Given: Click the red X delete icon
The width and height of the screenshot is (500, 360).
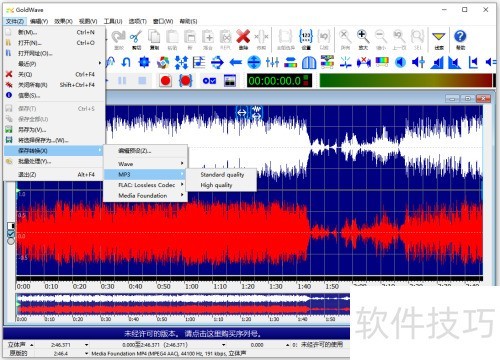Looking at the screenshot, I should click(x=243, y=37).
